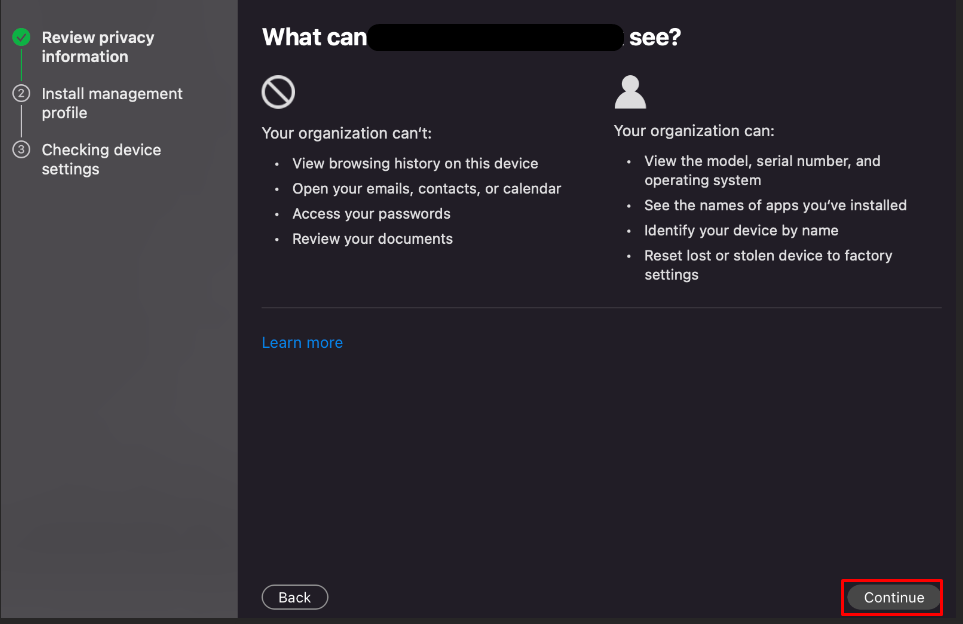Click 'Access your passwords' item
The height and width of the screenshot is (624, 963).
coord(372,214)
